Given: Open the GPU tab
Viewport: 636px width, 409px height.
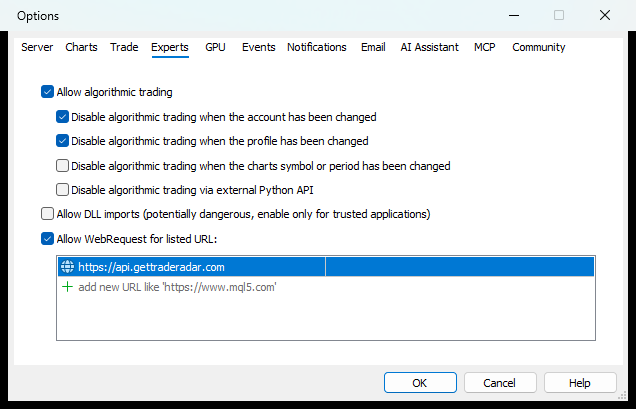Looking at the screenshot, I should click(x=215, y=47).
